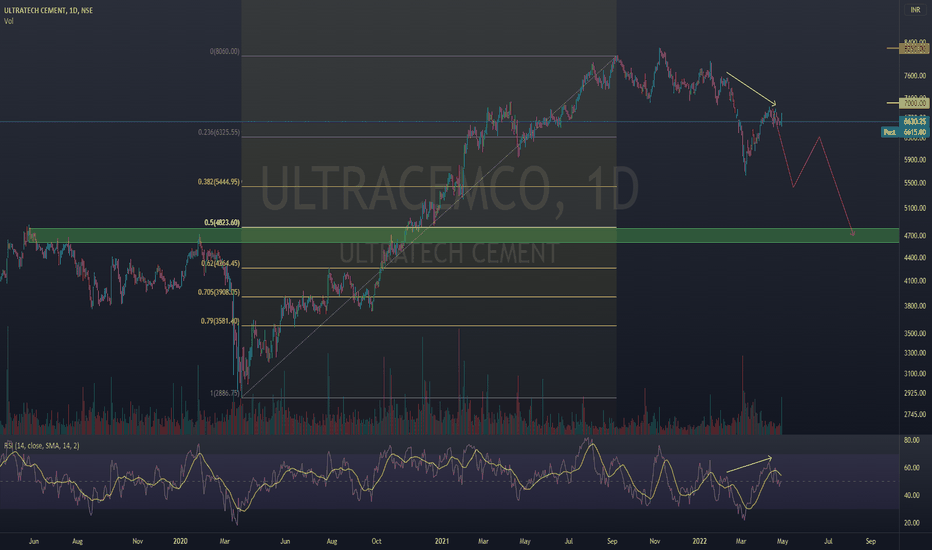Viewport: 932px width, 550px height.
Task: Click the 5100.00 price axis label
Action: click(915, 209)
